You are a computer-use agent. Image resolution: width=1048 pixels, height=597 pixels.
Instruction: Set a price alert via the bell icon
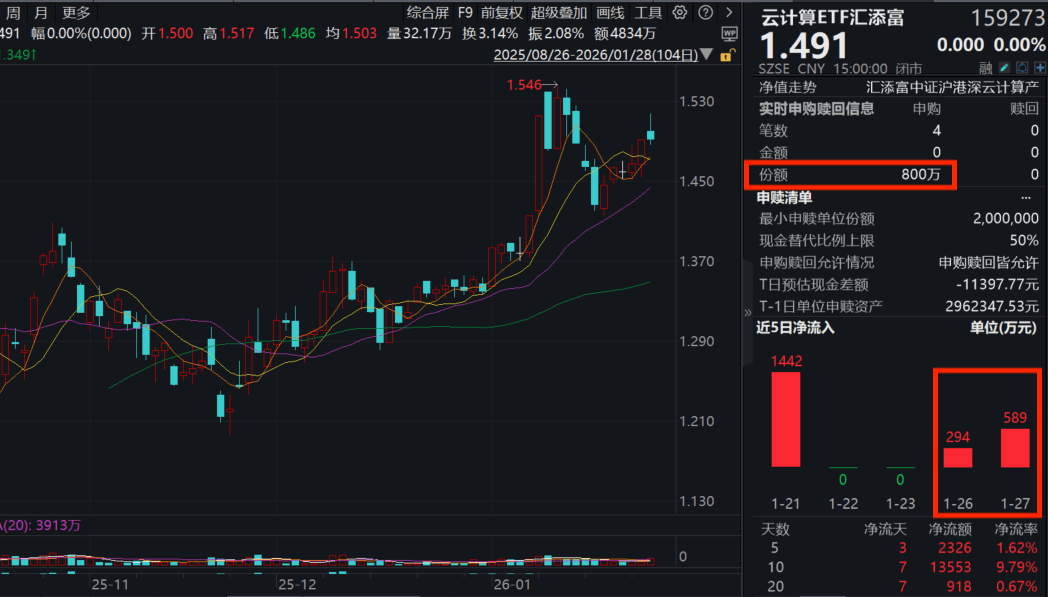click(x=1022, y=67)
